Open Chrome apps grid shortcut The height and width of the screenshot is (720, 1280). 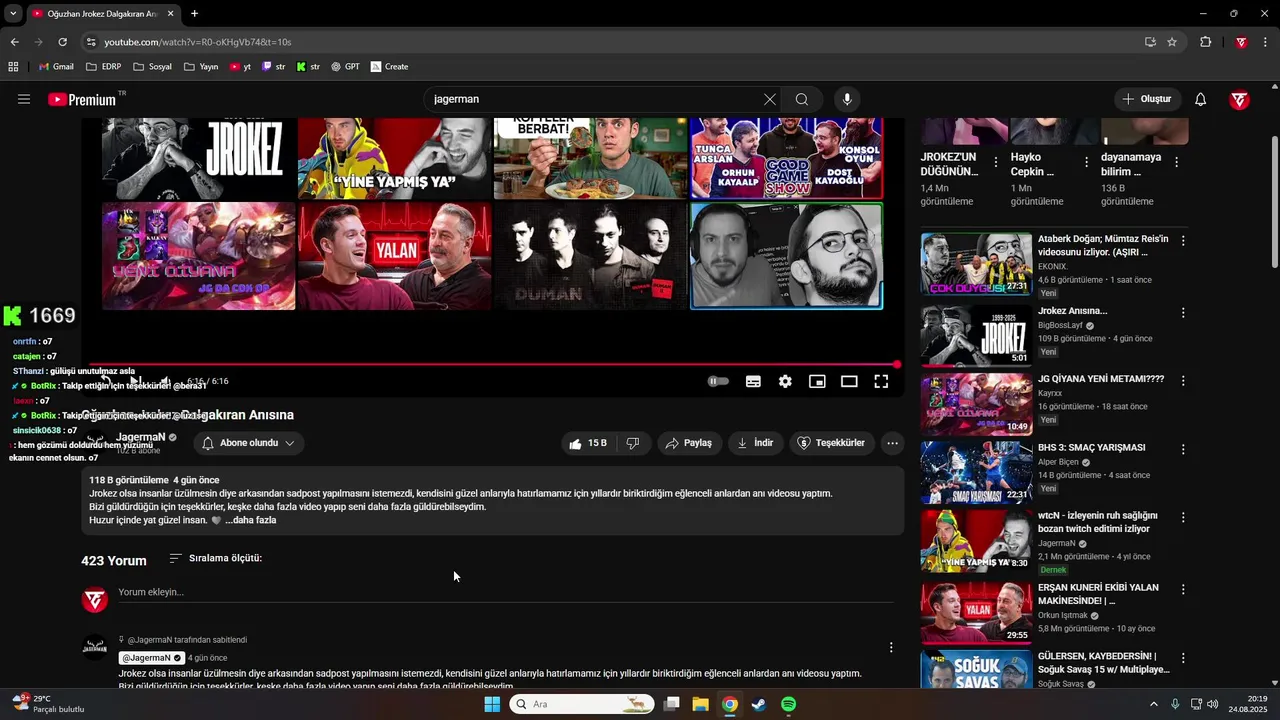[x=13, y=67]
